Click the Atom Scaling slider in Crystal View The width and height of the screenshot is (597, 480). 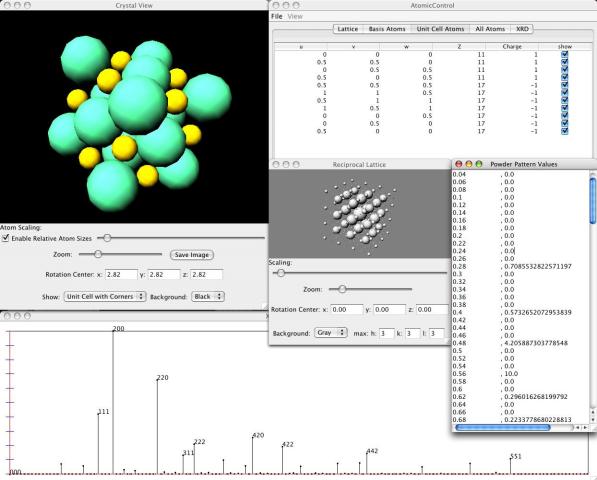click(x=181, y=238)
